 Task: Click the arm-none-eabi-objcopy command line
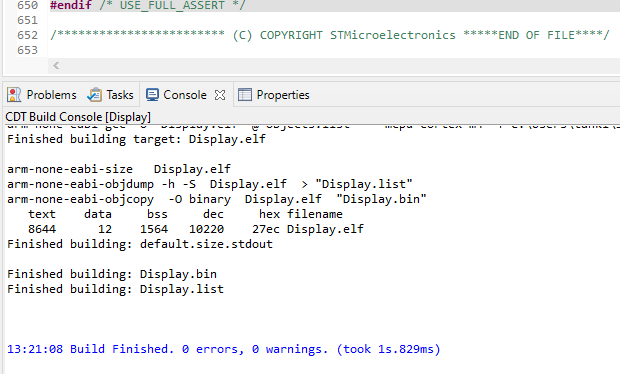click(x=217, y=199)
